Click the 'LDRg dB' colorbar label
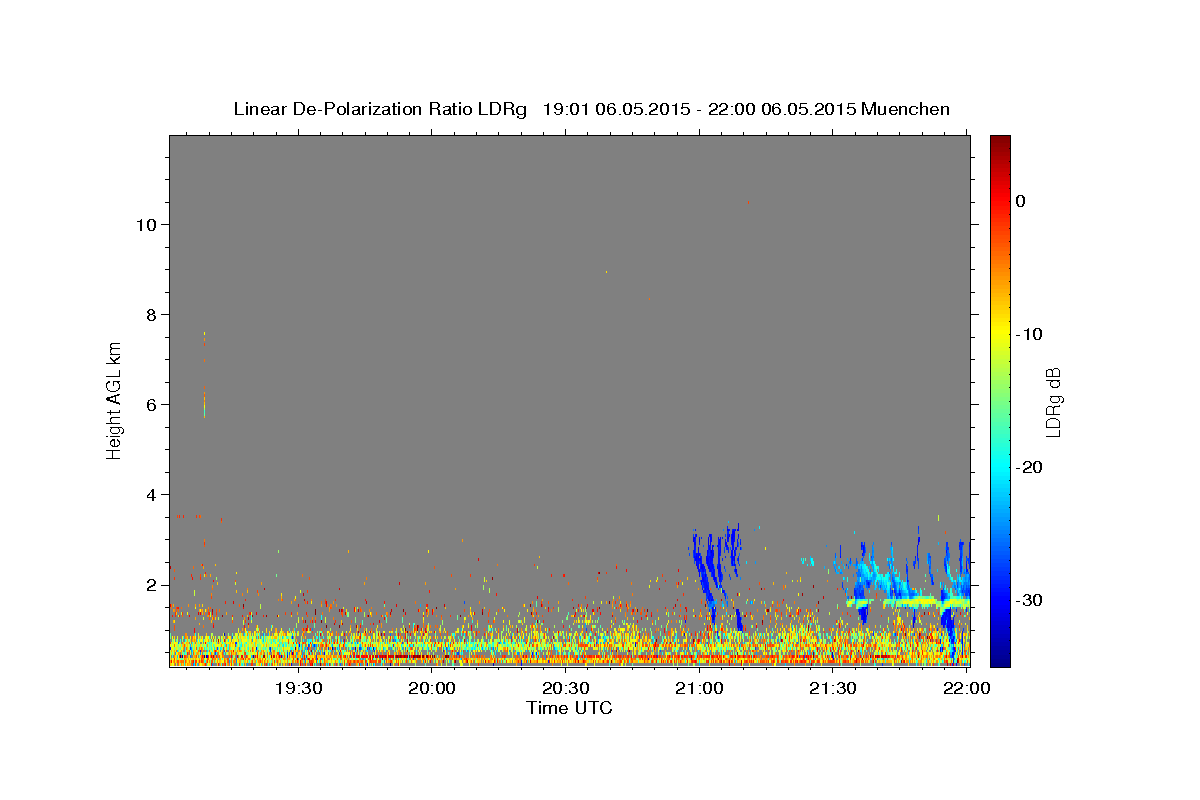1200x800 pixels. [1053, 402]
